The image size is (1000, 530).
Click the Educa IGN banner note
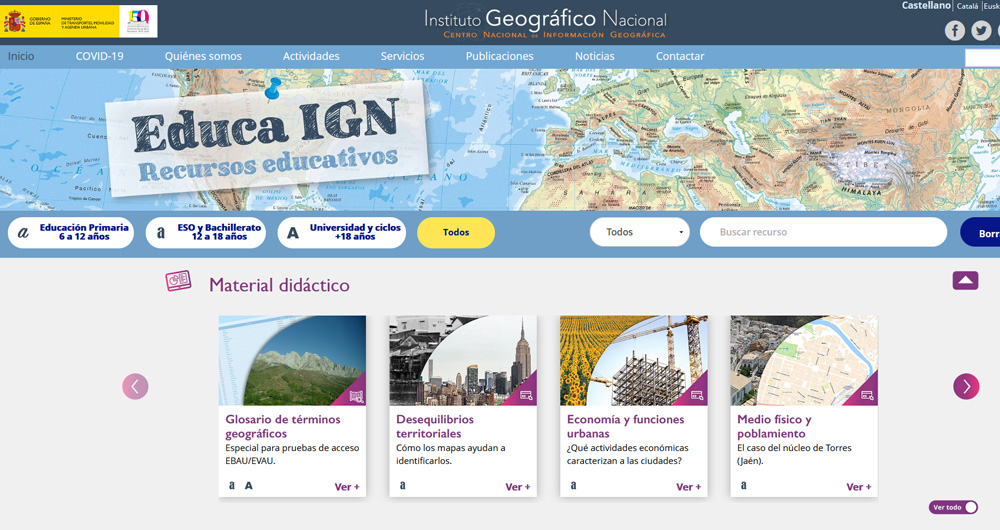pos(267,138)
